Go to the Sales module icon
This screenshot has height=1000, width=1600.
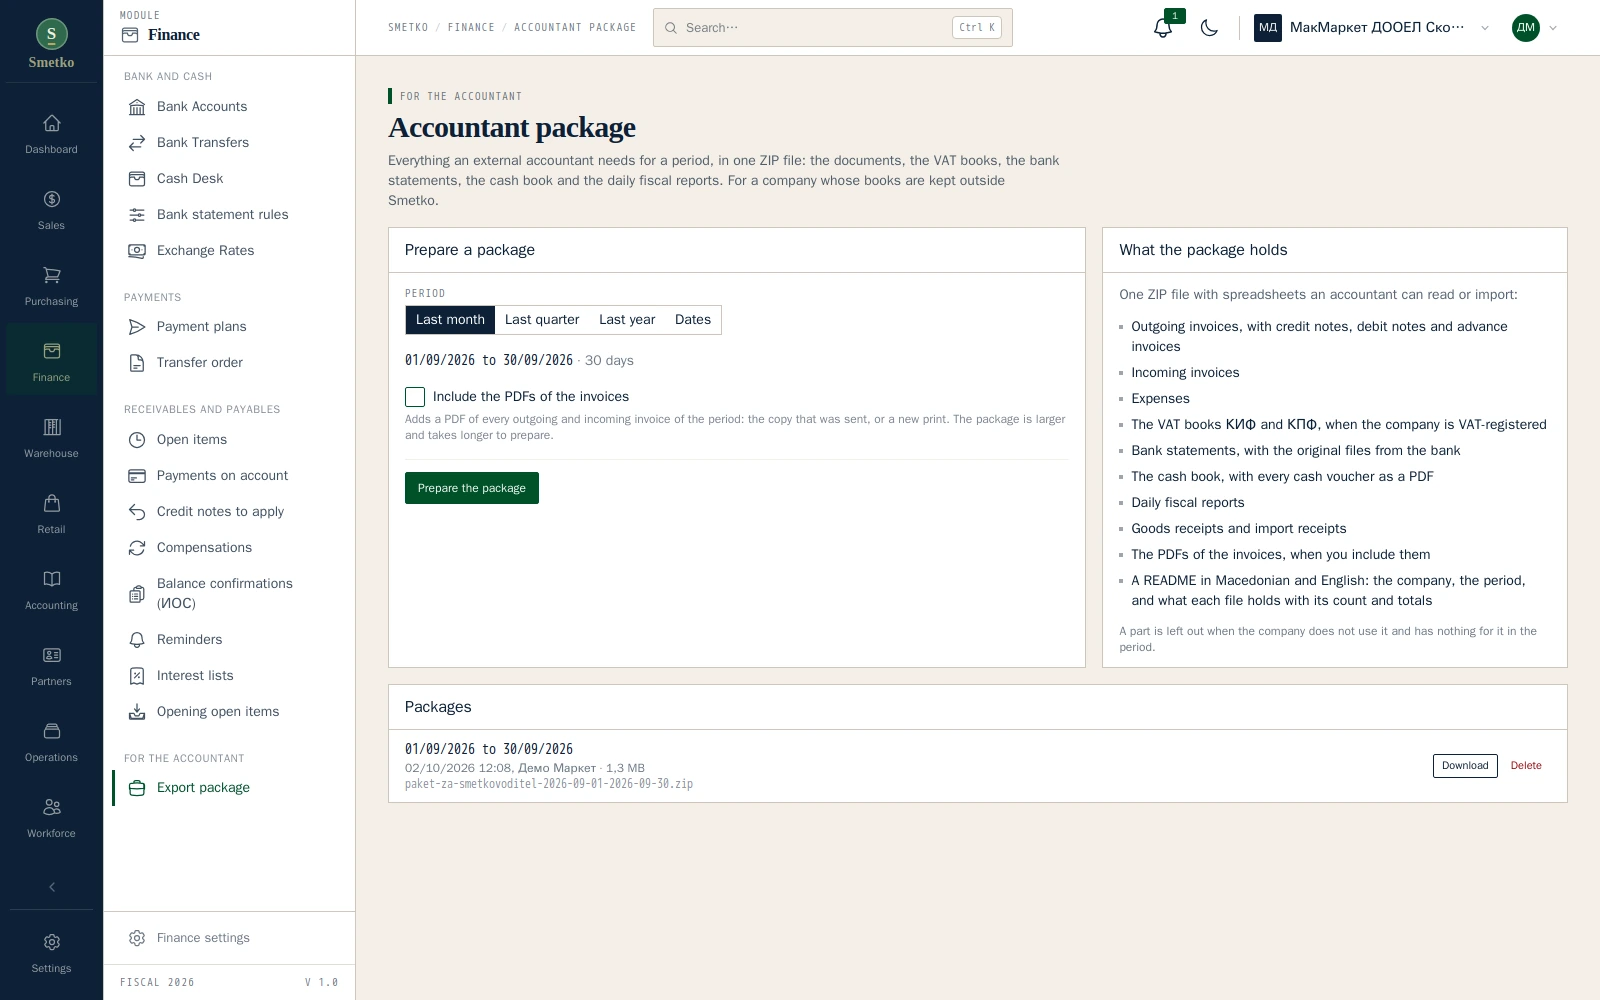pyautogui.click(x=52, y=199)
